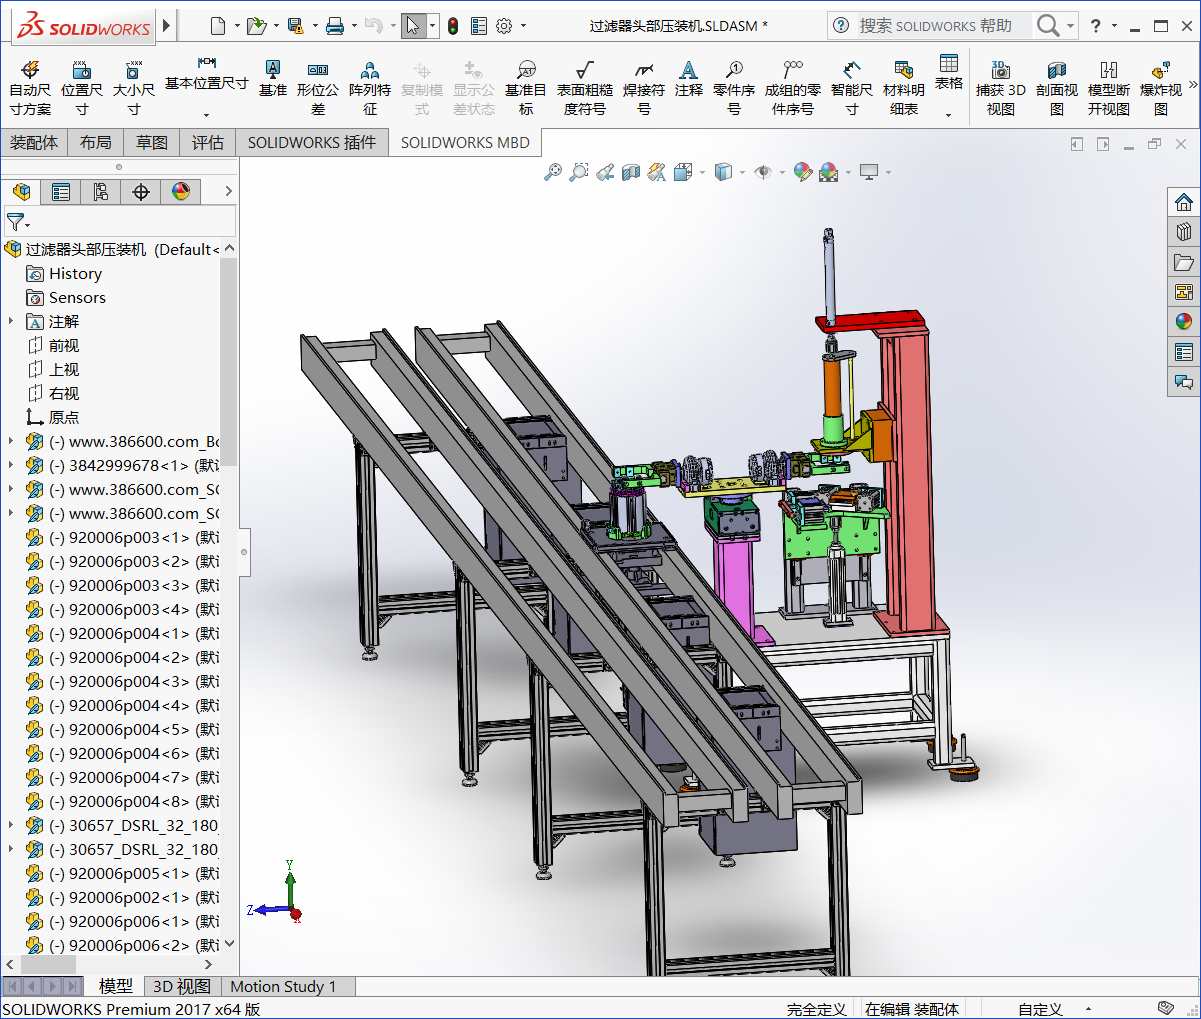Viewport: 1201px width, 1019px height.
Task: Switch to the DimXpertManager tab icon
Action: [x=141, y=191]
